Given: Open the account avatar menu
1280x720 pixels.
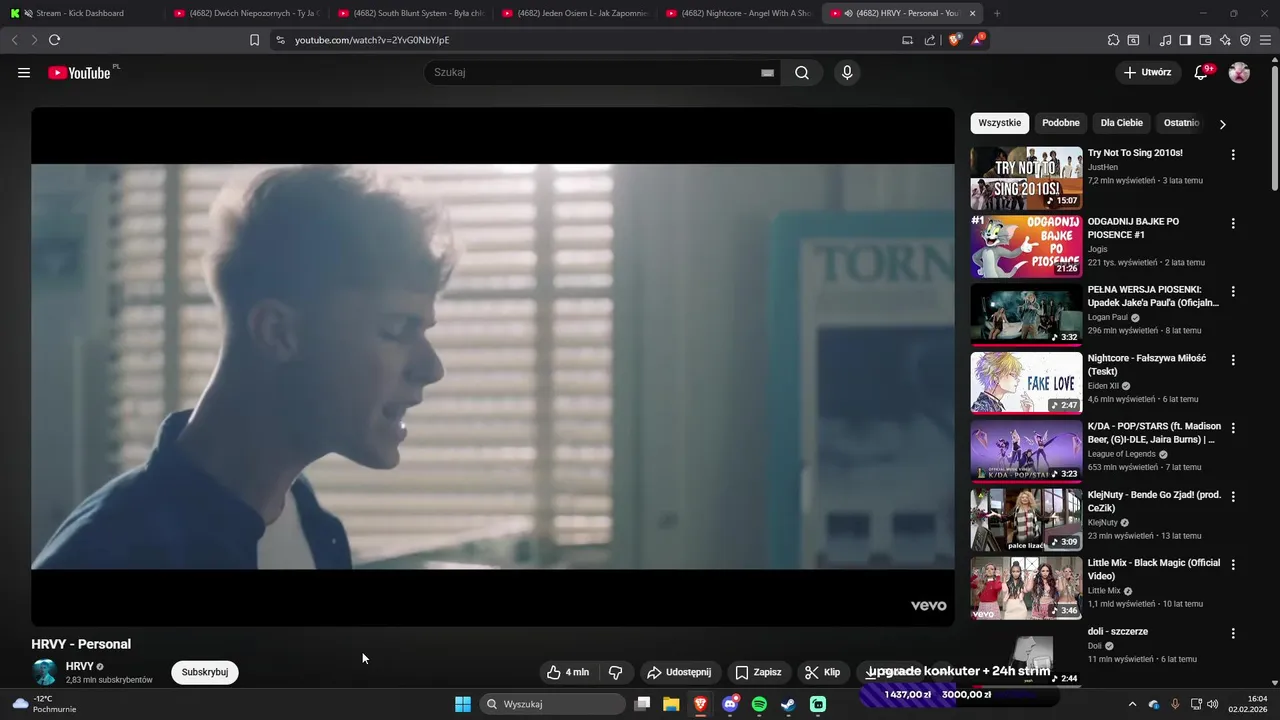Looking at the screenshot, I should click(x=1239, y=72).
